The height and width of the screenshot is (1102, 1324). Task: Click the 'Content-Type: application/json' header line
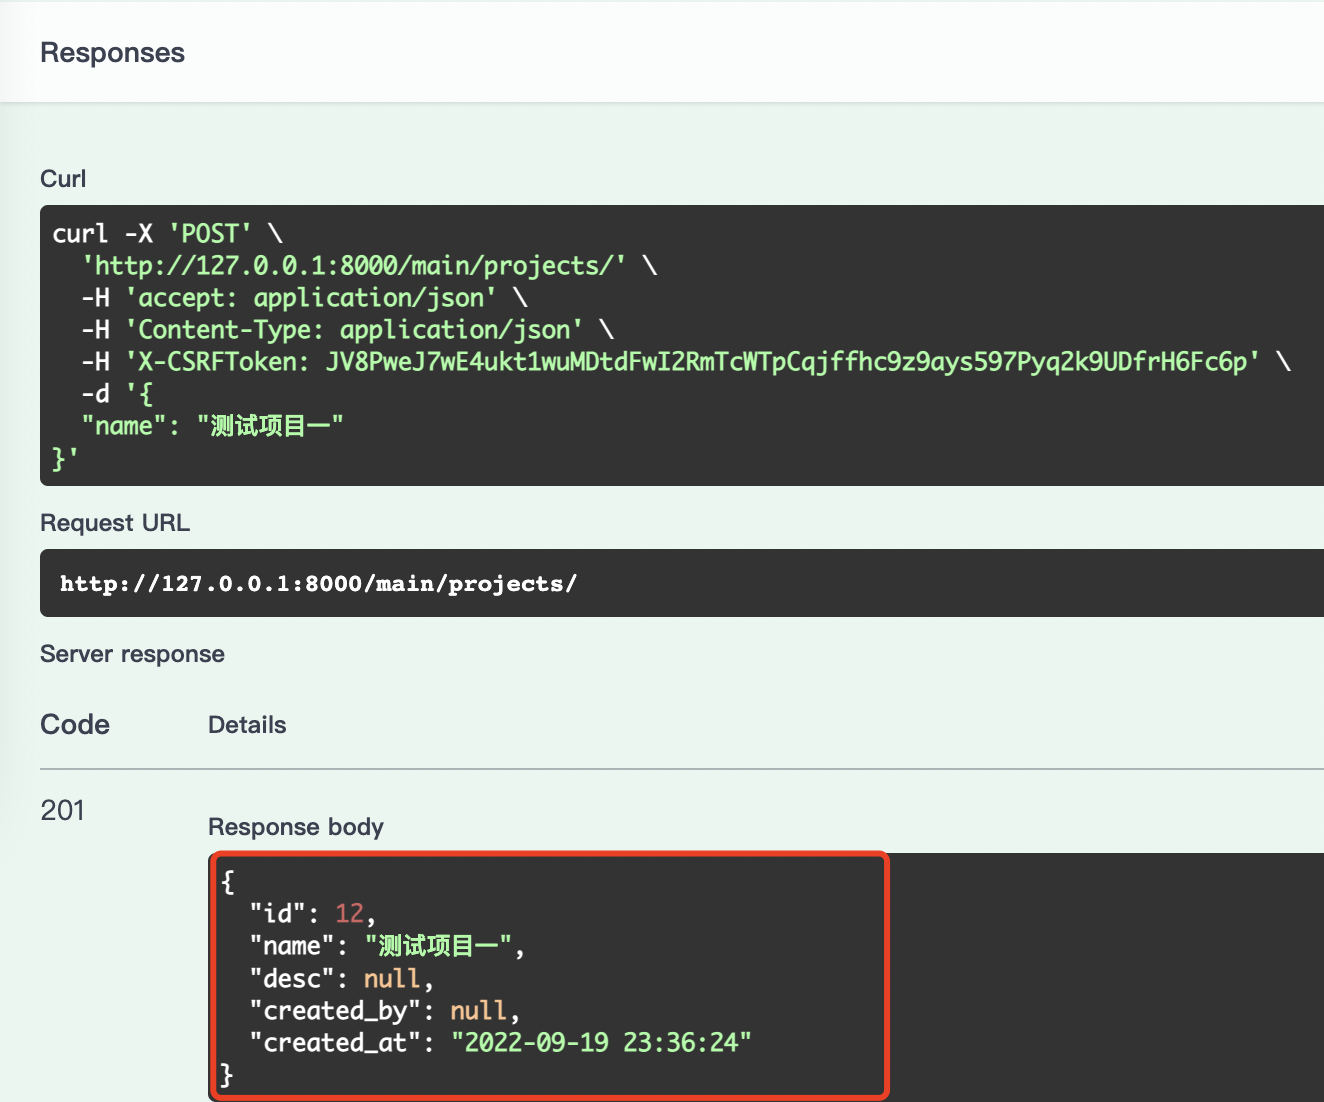[x=347, y=330]
